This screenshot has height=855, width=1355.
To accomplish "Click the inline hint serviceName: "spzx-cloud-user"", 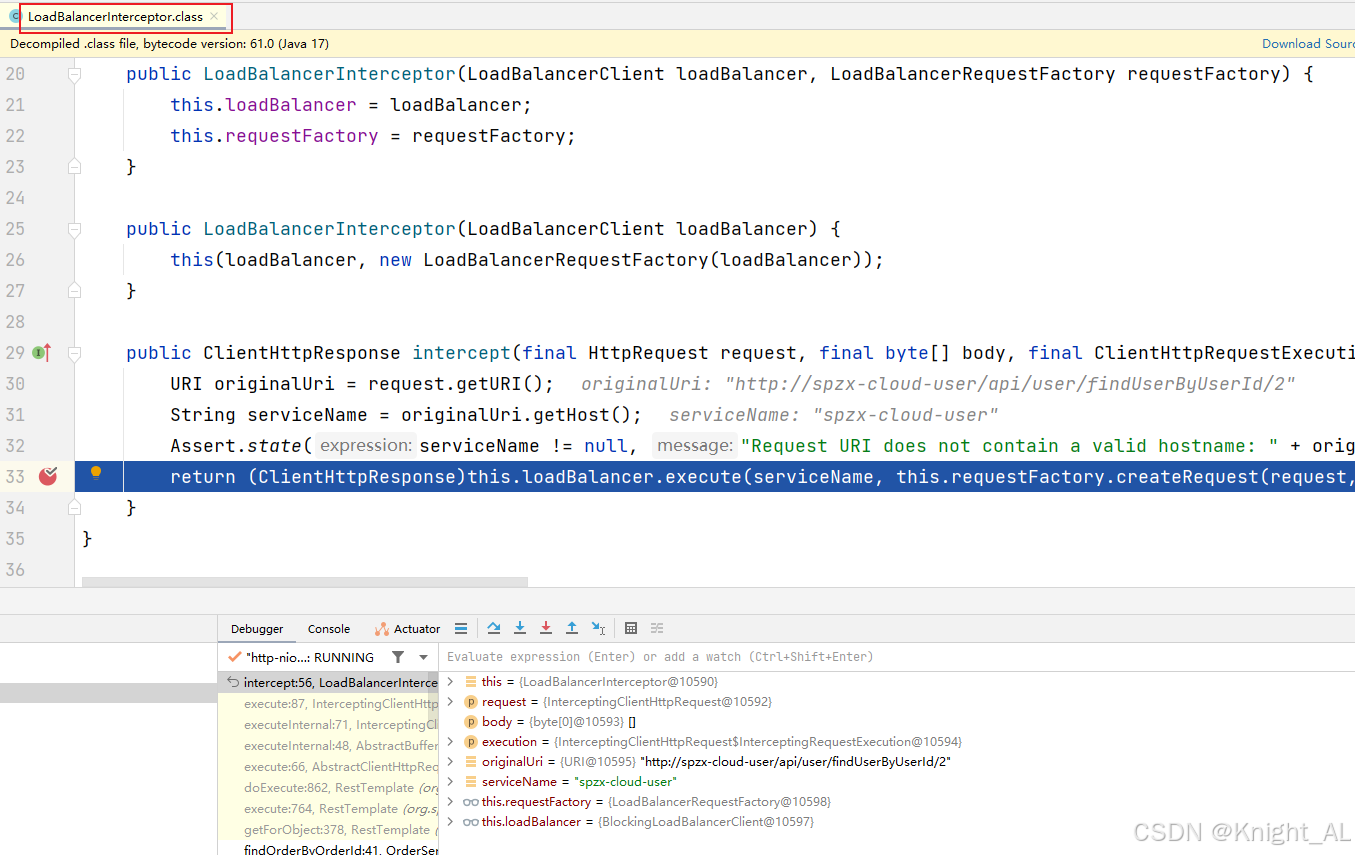I will (x=834, y=415).
